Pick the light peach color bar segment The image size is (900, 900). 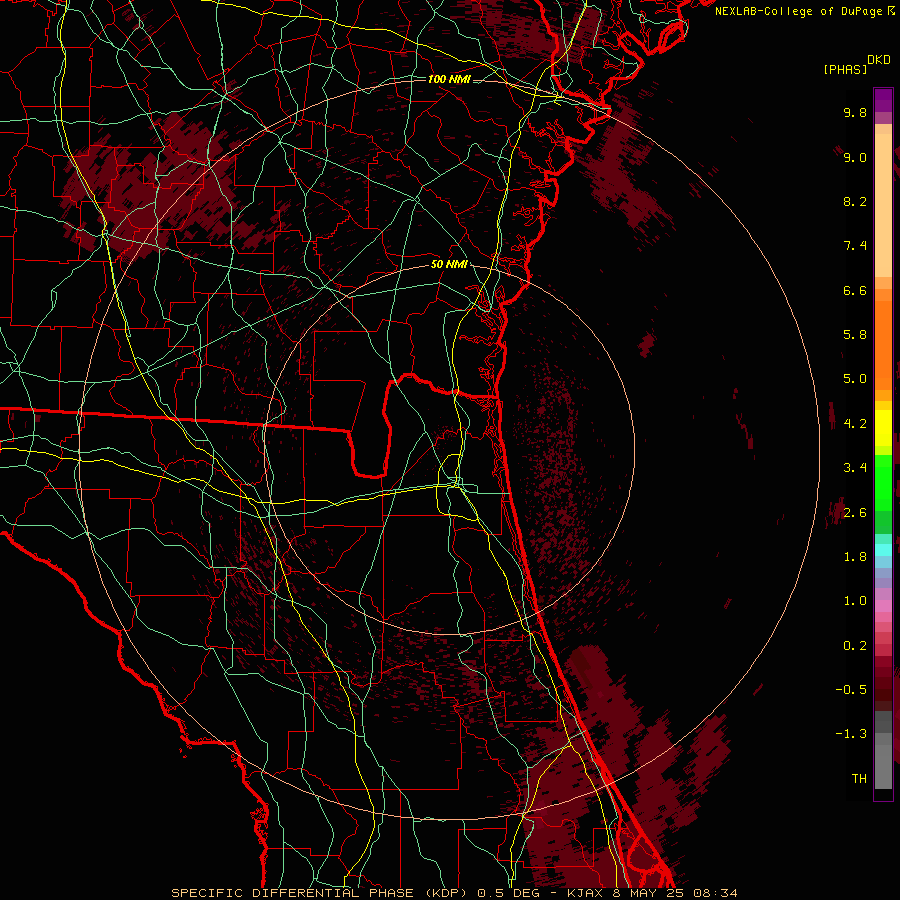(x=883, y=205)
